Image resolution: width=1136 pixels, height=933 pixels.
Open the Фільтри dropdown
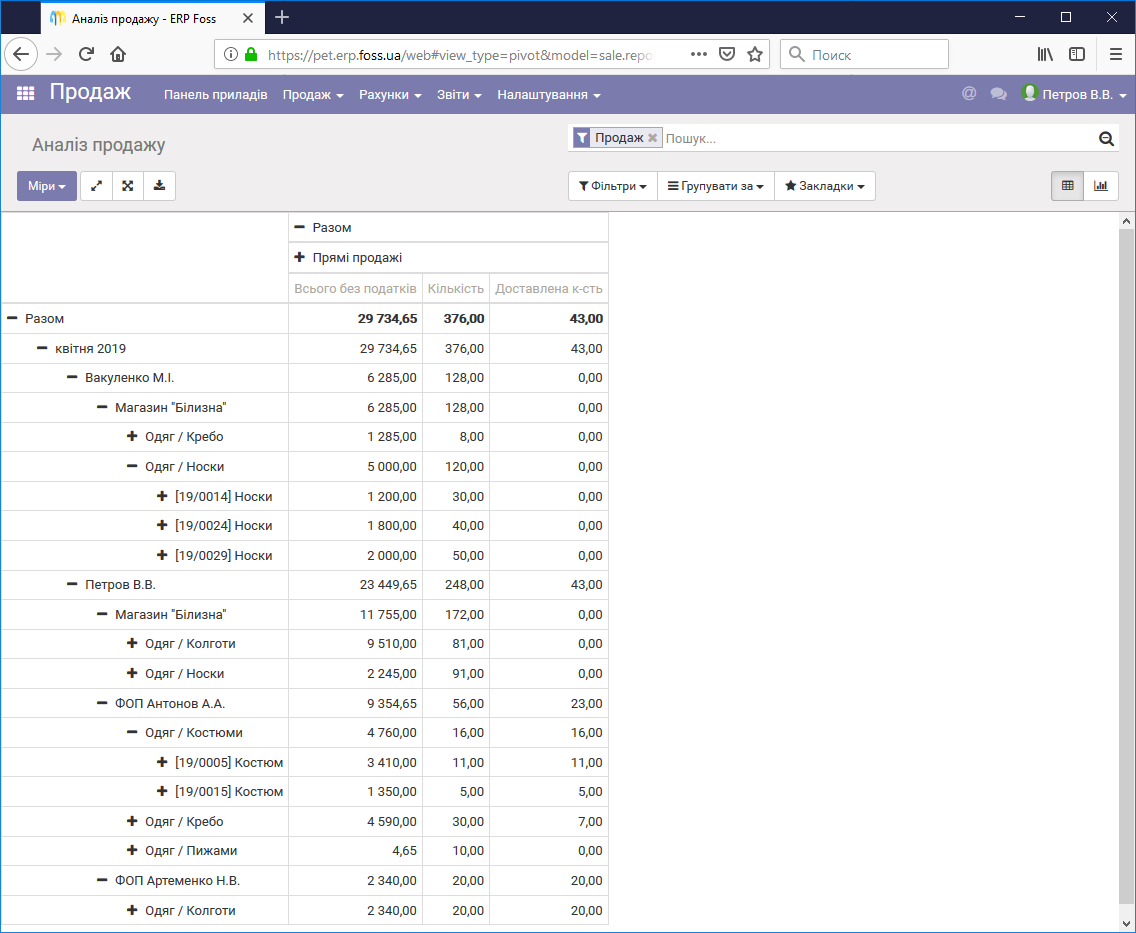(x=613, y=186)
